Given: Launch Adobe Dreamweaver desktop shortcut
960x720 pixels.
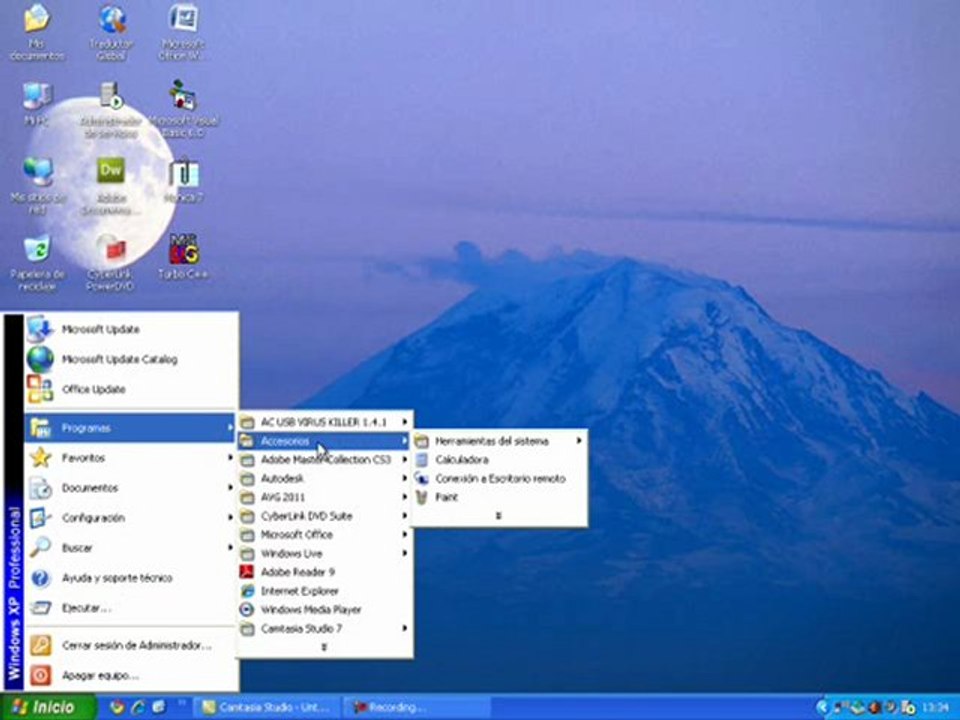Looking at the screenshot, I should [x=111, y=186].
